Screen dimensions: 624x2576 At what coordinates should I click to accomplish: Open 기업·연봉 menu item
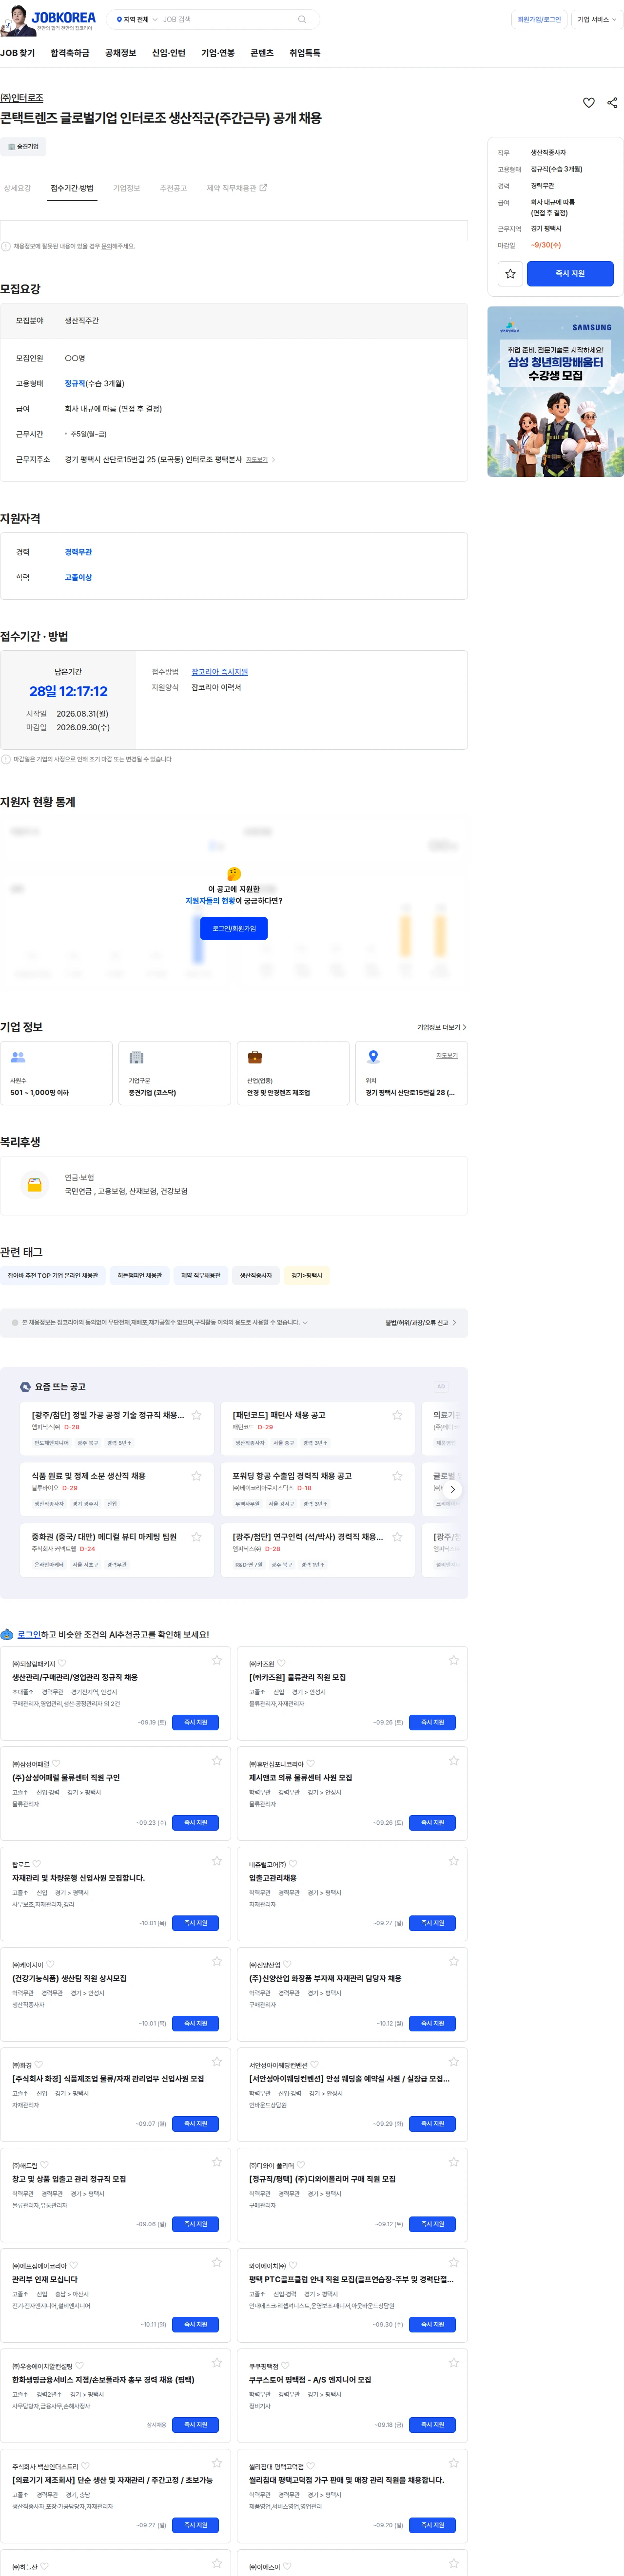218,53
